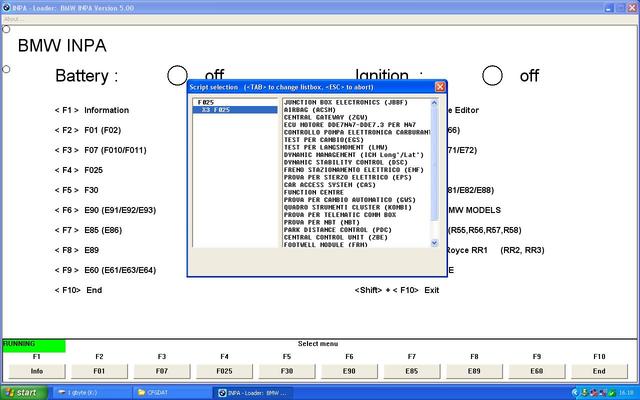
Task: Click the Ignition status indicator circle
Action: point(492,76)
